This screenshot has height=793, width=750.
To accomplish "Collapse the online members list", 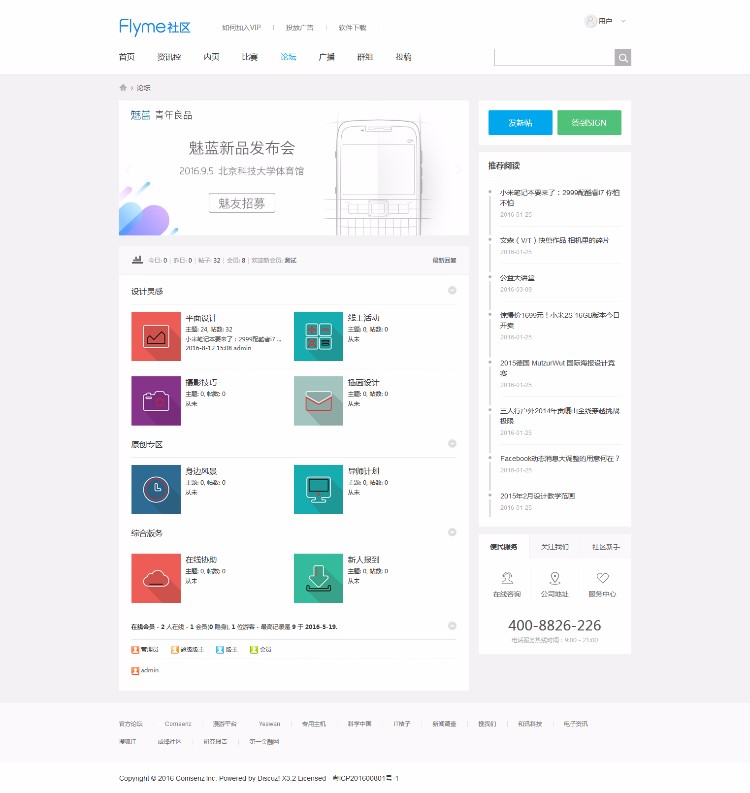I will coord(452,626).
